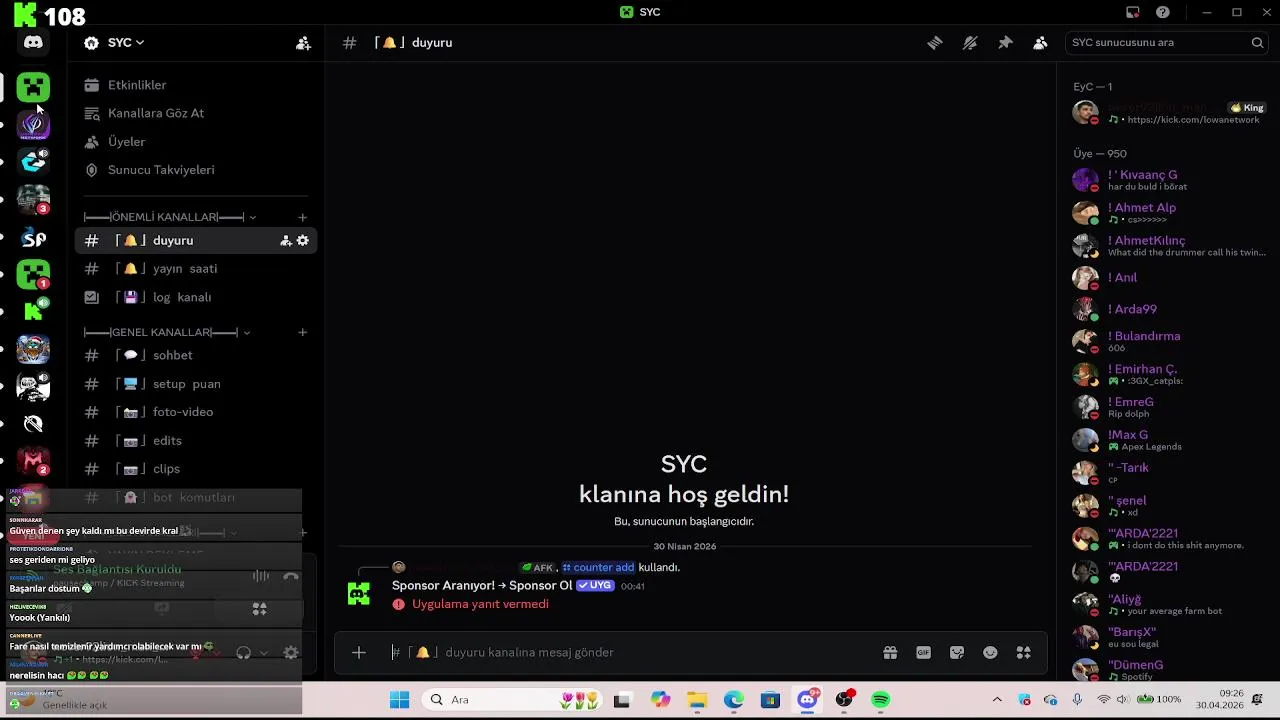Viewport: 1280px width, 720px height.
Task: Open Microsoft Edge from the taskbar
Action: (x=734, y=700)
